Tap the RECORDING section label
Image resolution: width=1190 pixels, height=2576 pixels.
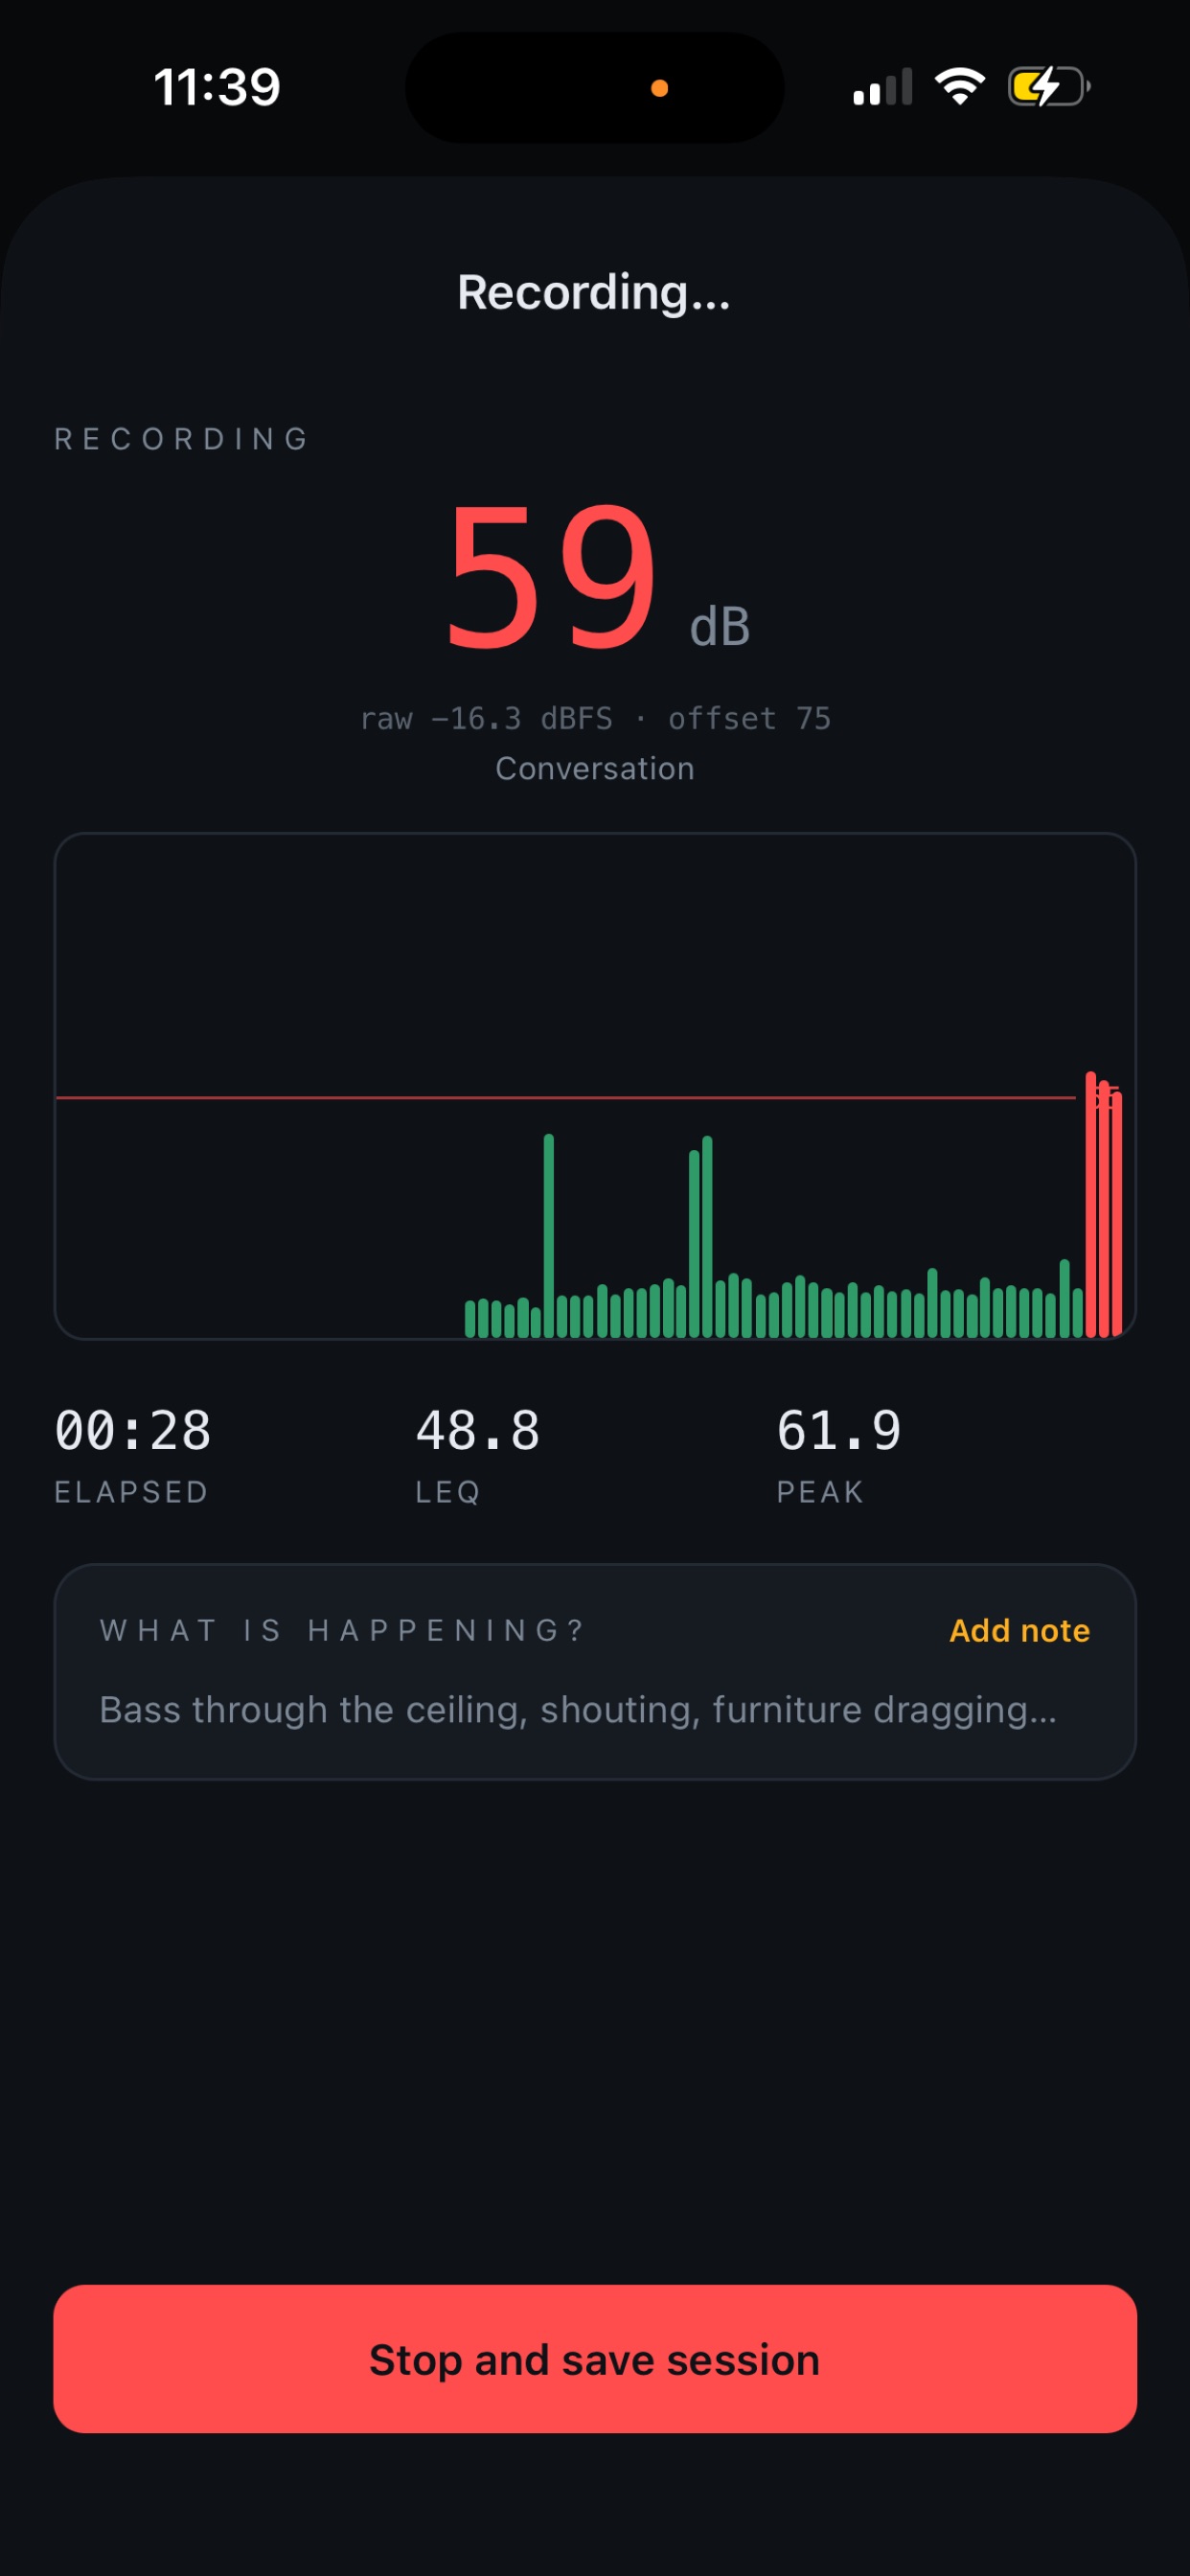tap(182, 439)
